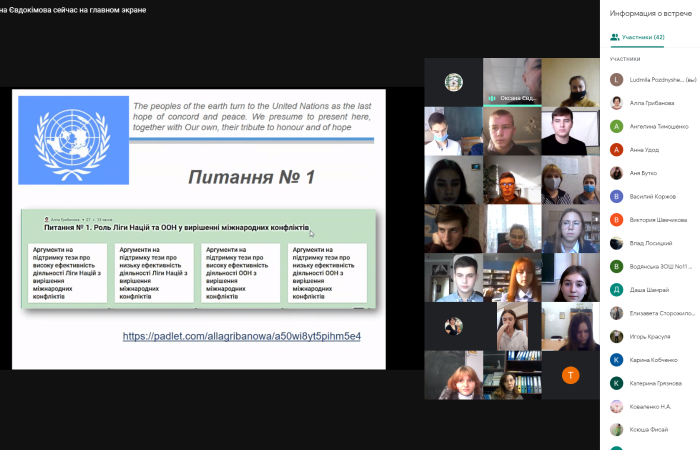Click the video tile with orange T avatar
The height and width of the screenshot is (450, 700).
click(570, 375)
